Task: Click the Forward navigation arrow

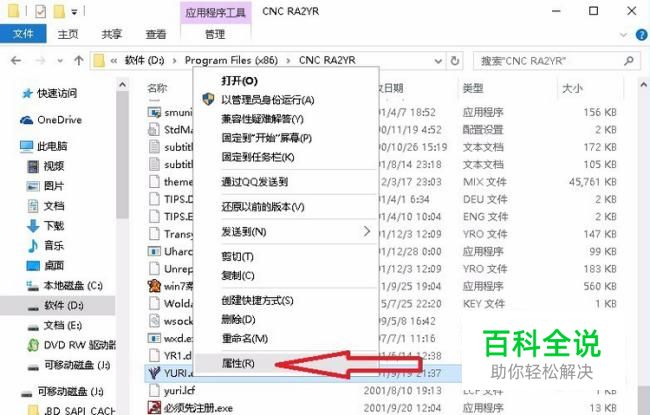Action: pyautogui.click(x=40, y=61)
